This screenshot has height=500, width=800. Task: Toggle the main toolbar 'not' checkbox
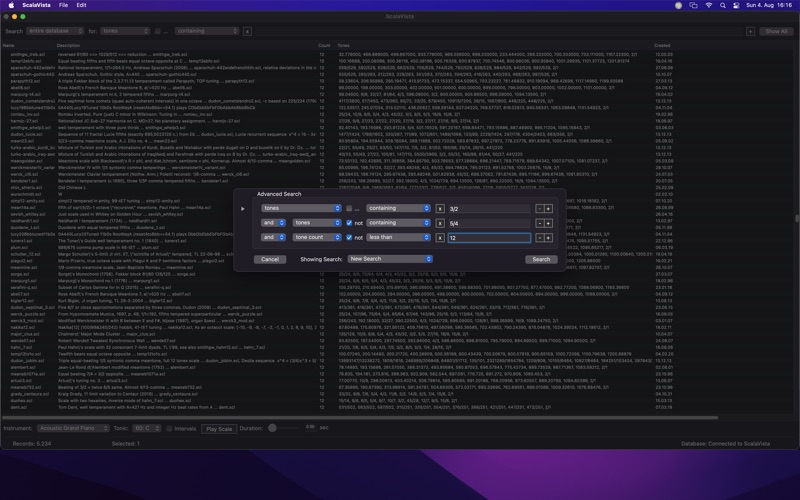tap(158, 31)
